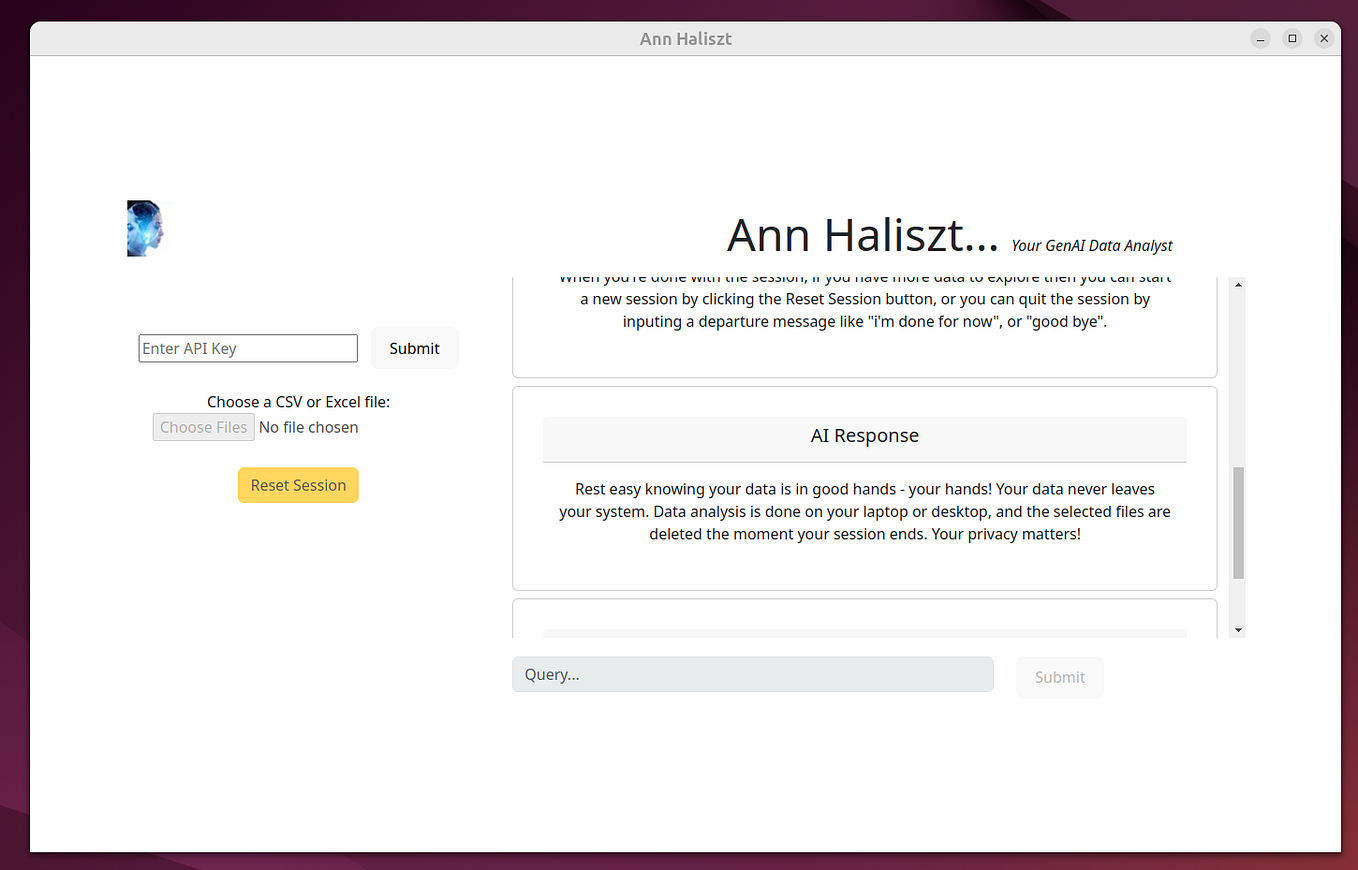Screen dimensions: 1358x870
Task: Click the No file chosen label
Action: pos(308,427)
